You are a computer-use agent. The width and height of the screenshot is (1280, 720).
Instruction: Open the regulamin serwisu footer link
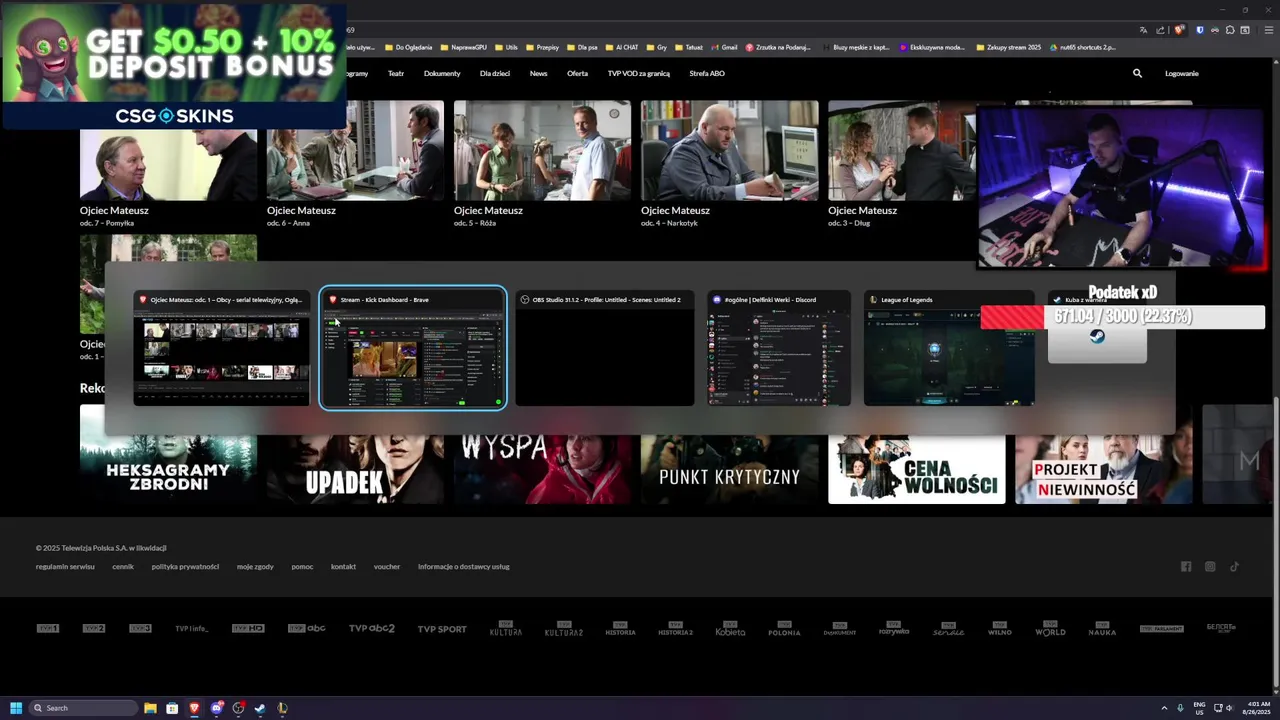(65, 566)
